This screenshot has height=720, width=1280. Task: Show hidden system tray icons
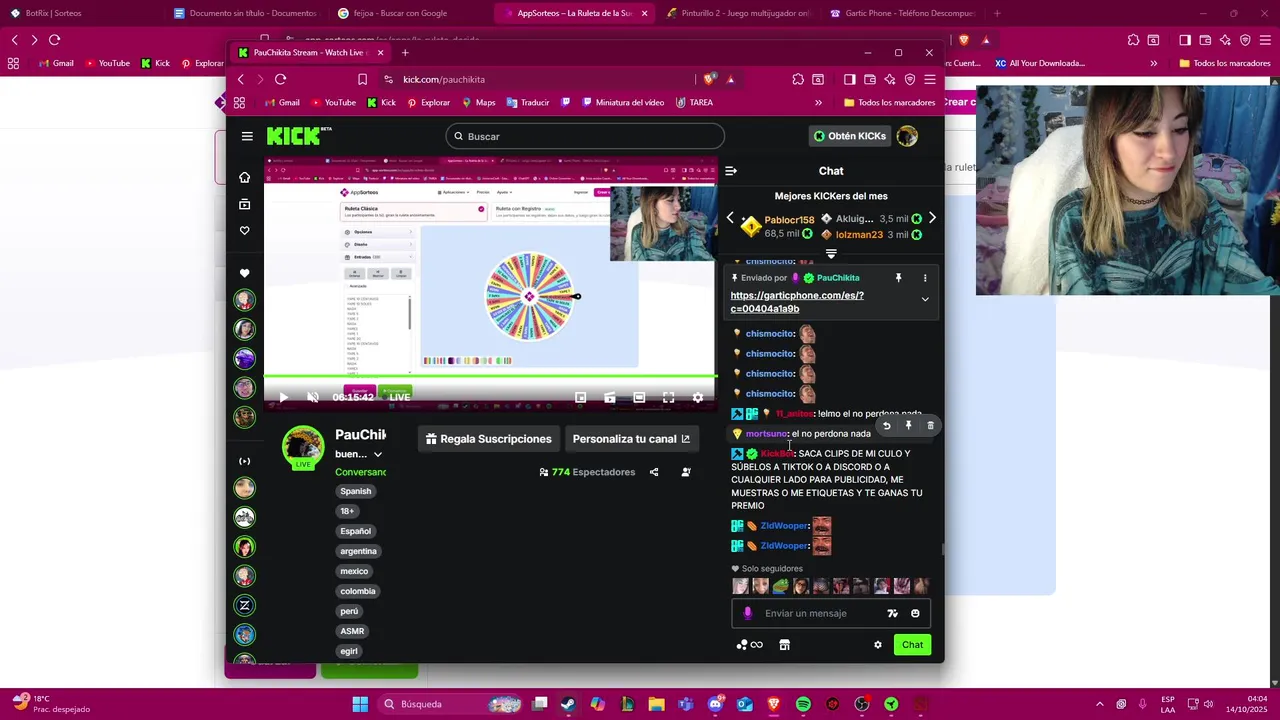point(1099,704)
